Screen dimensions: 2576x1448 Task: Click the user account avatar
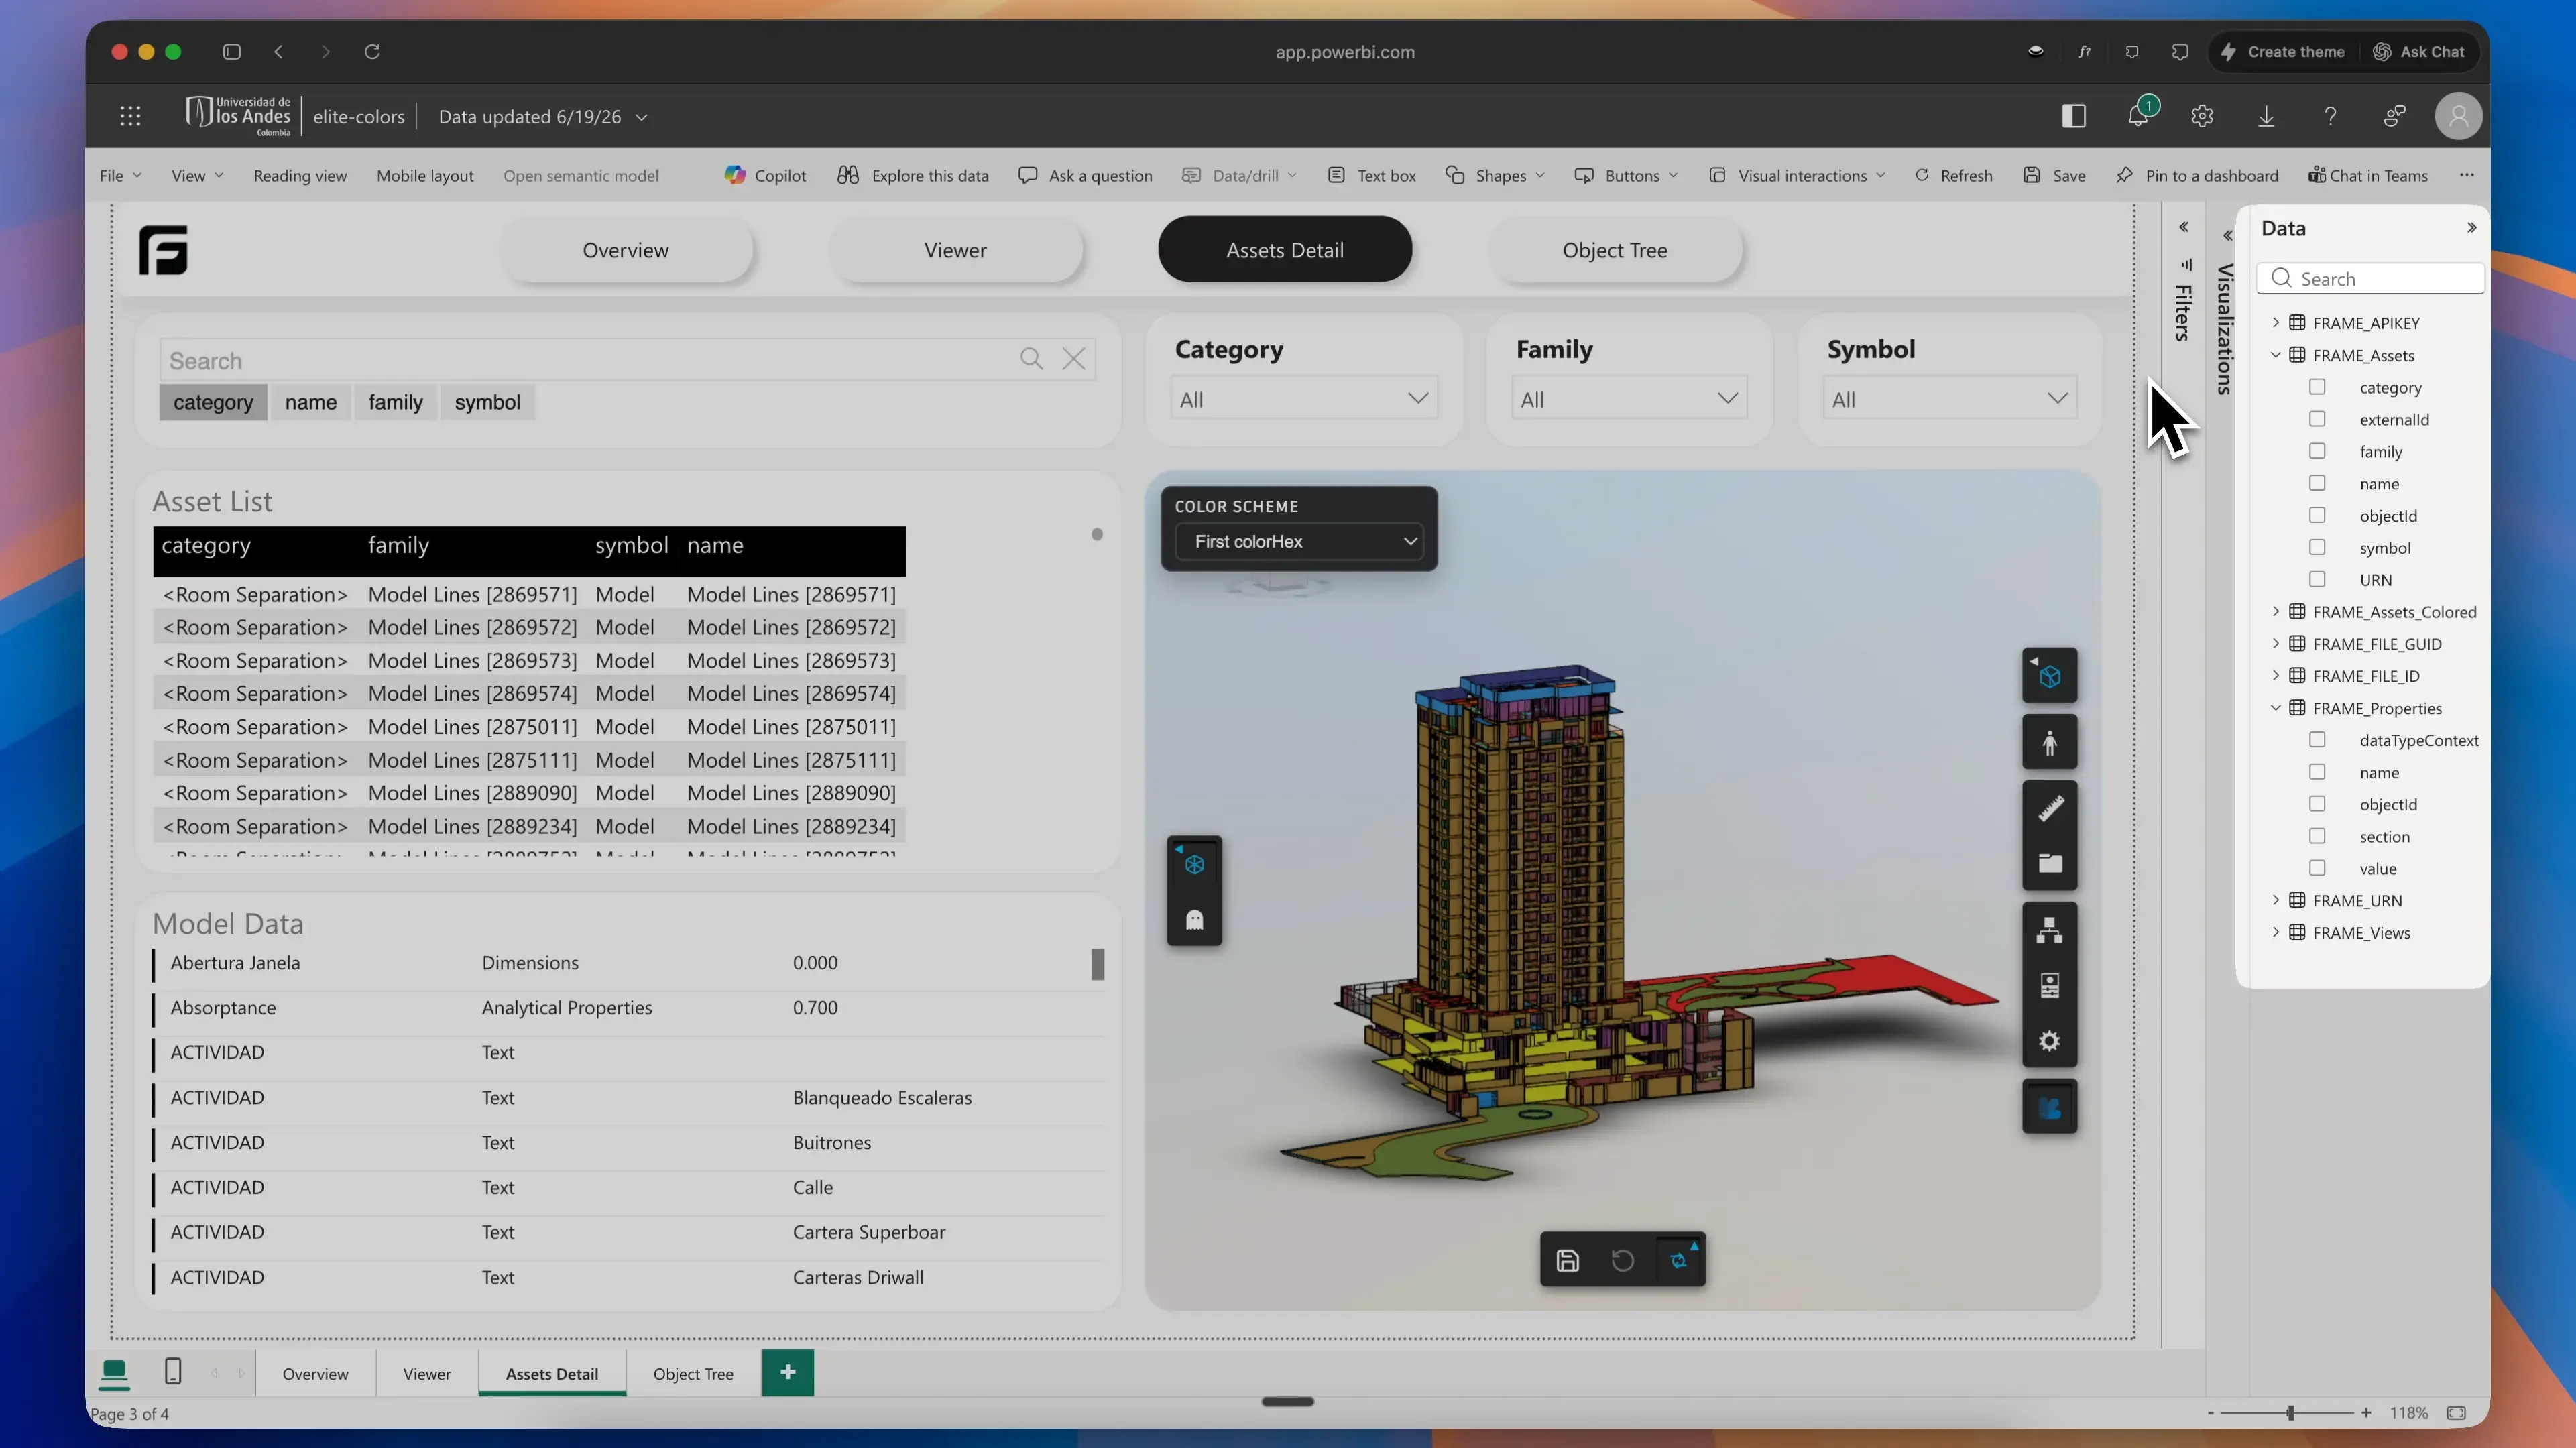[x=2458, y=116]
